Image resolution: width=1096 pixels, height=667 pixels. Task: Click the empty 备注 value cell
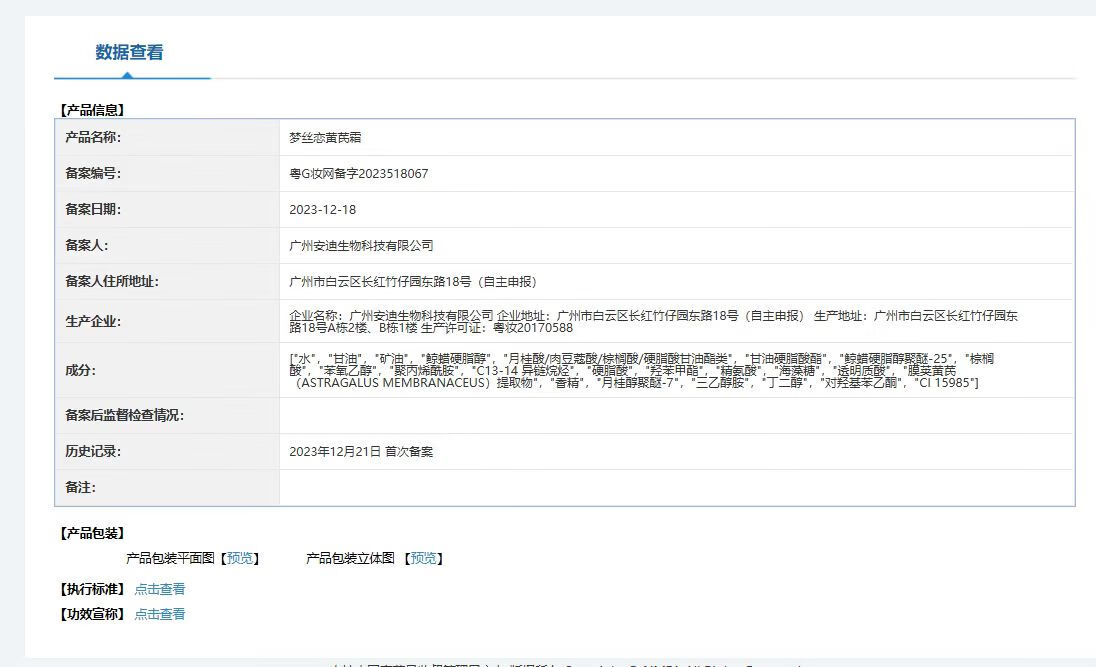(x=675, y=488)
